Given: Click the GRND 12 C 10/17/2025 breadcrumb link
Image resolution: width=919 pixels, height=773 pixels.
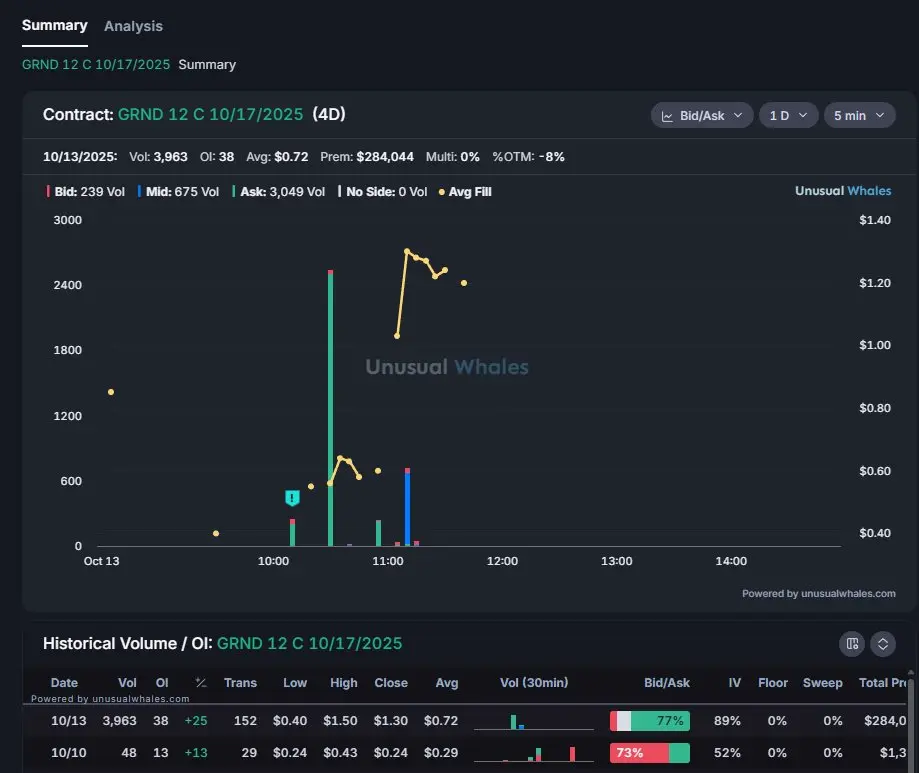Looking at the screenshot, I should click(x=96, y=64).
